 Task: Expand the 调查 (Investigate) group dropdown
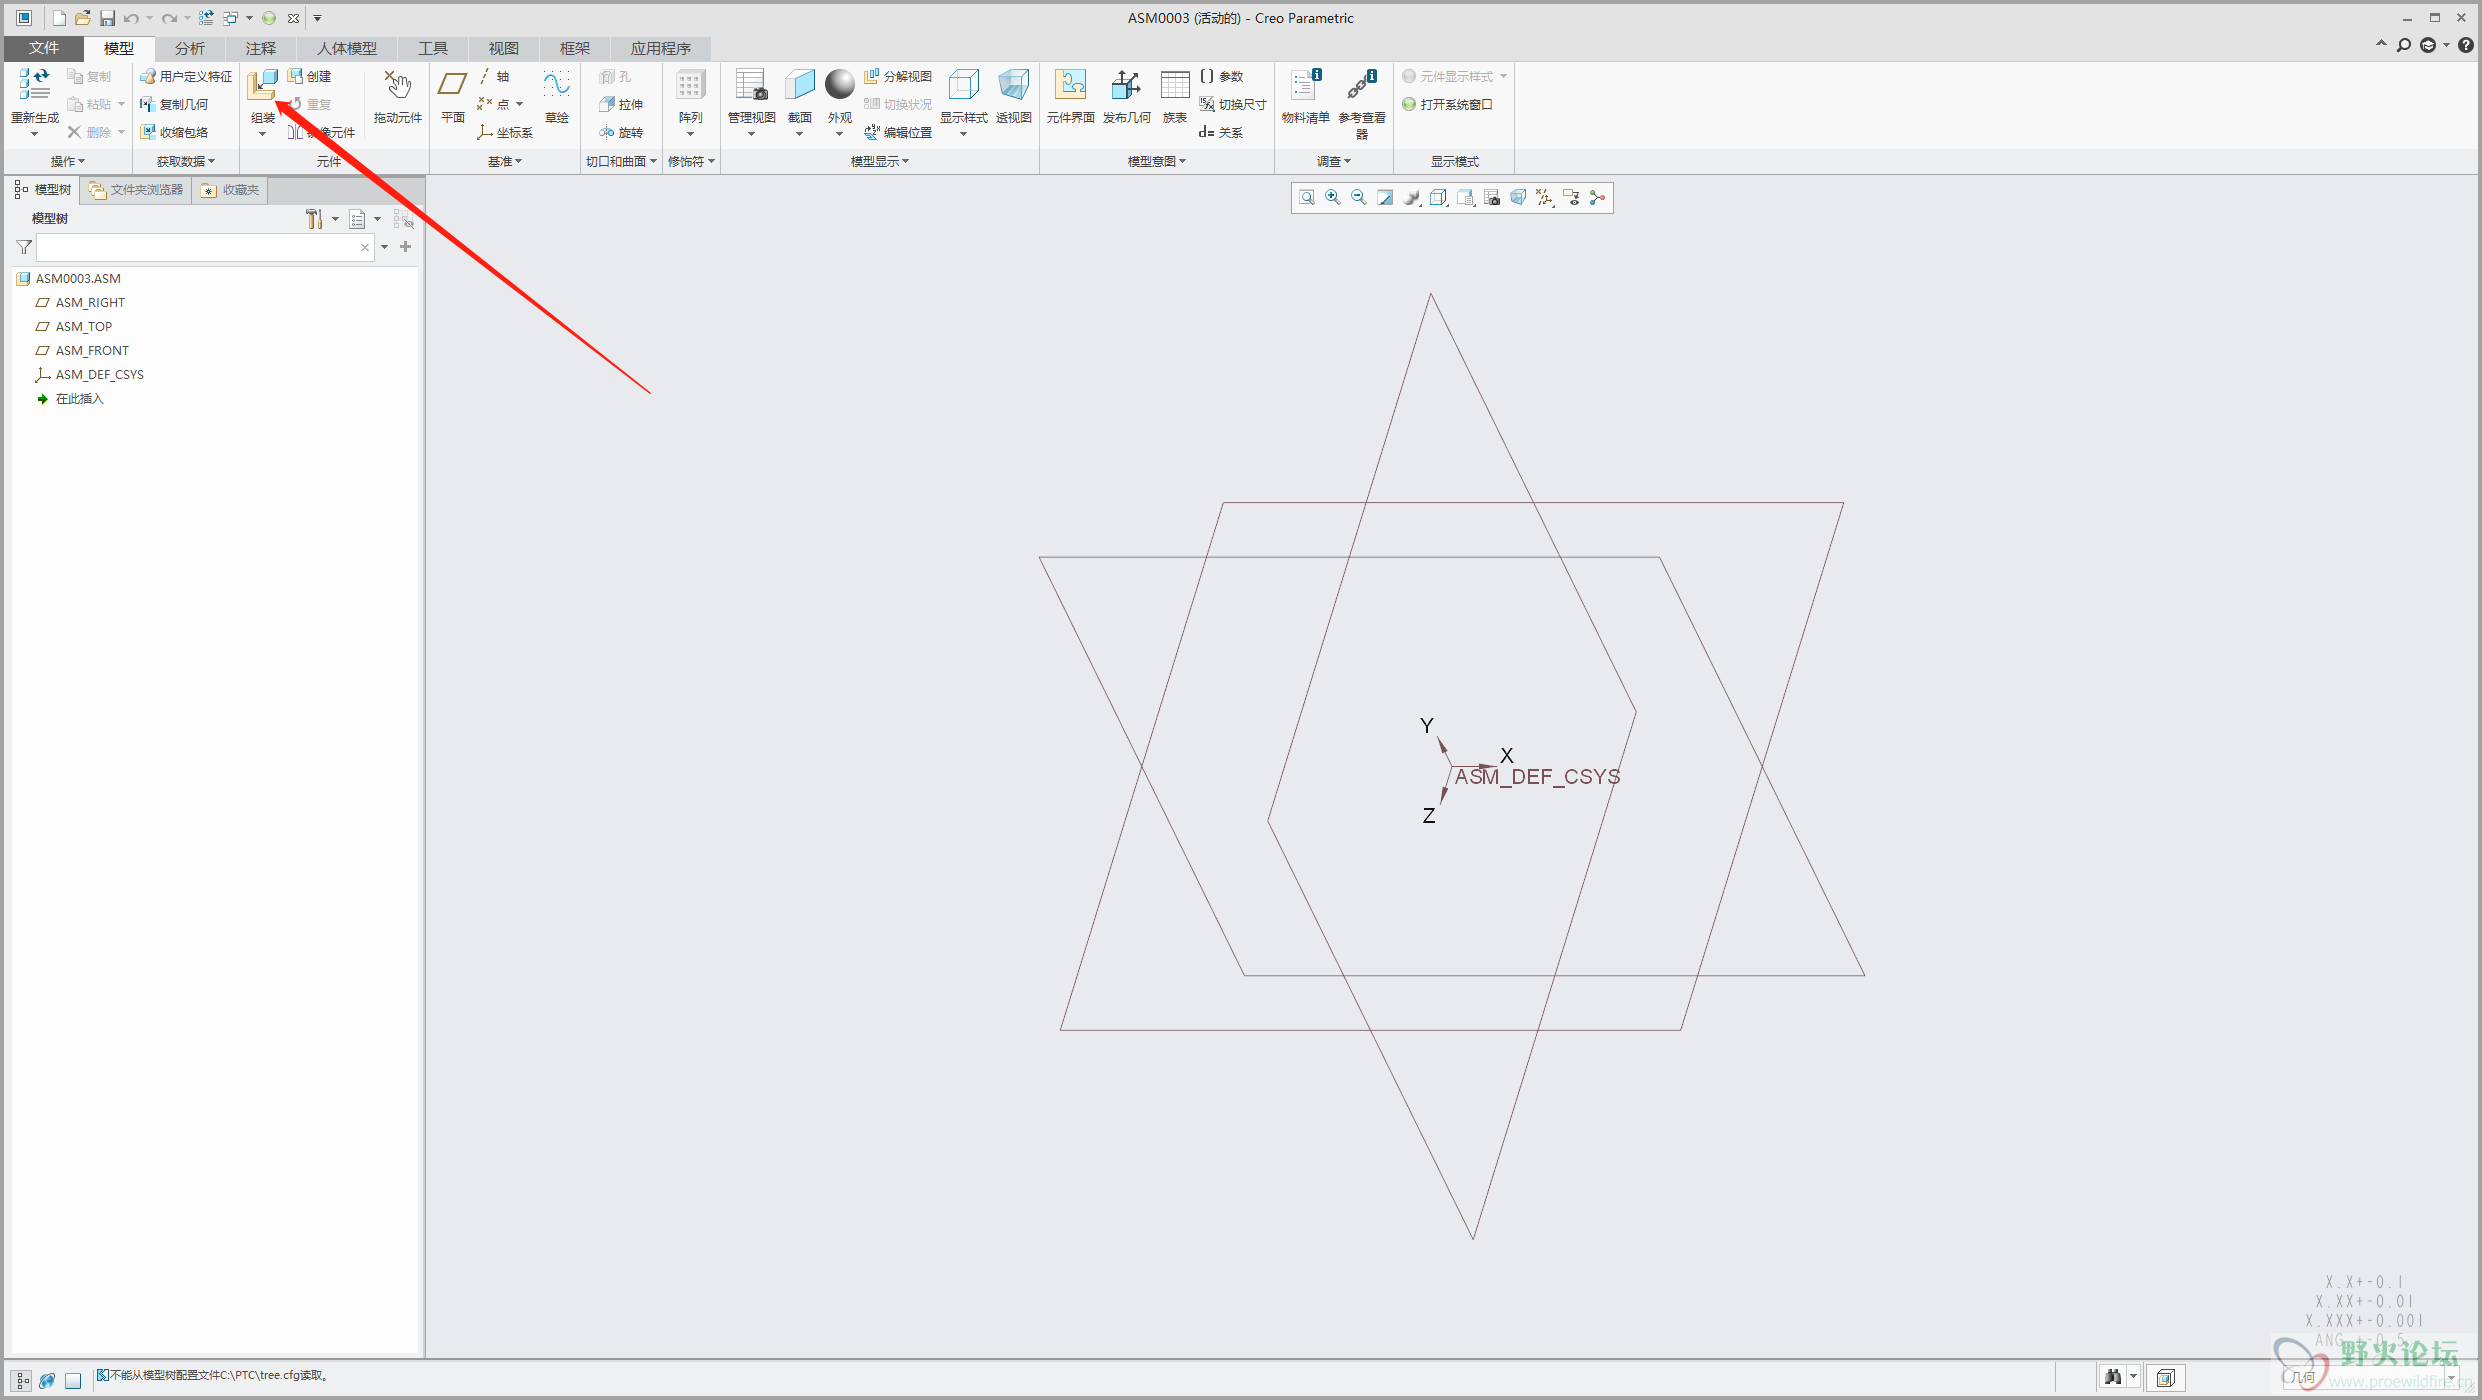pos(1334,161)
